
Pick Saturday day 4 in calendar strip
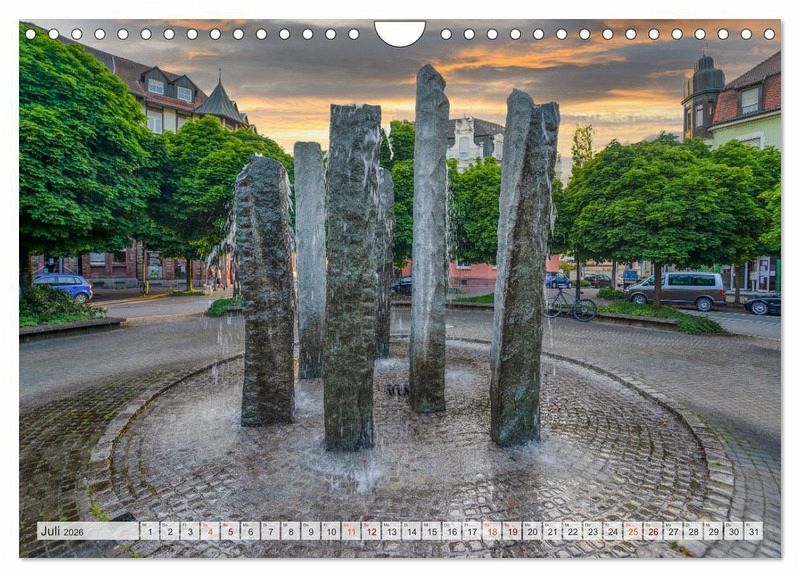click(210, 531)
